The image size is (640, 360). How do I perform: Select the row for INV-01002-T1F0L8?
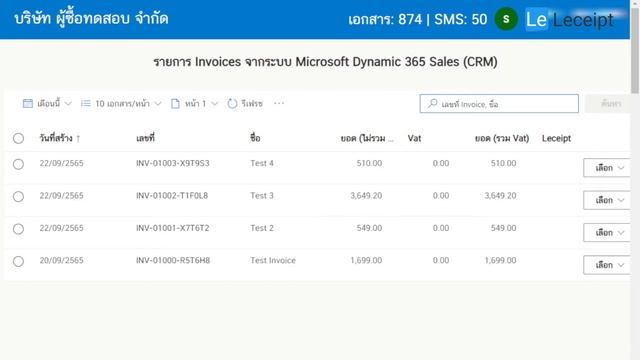(x=18, y=196)
